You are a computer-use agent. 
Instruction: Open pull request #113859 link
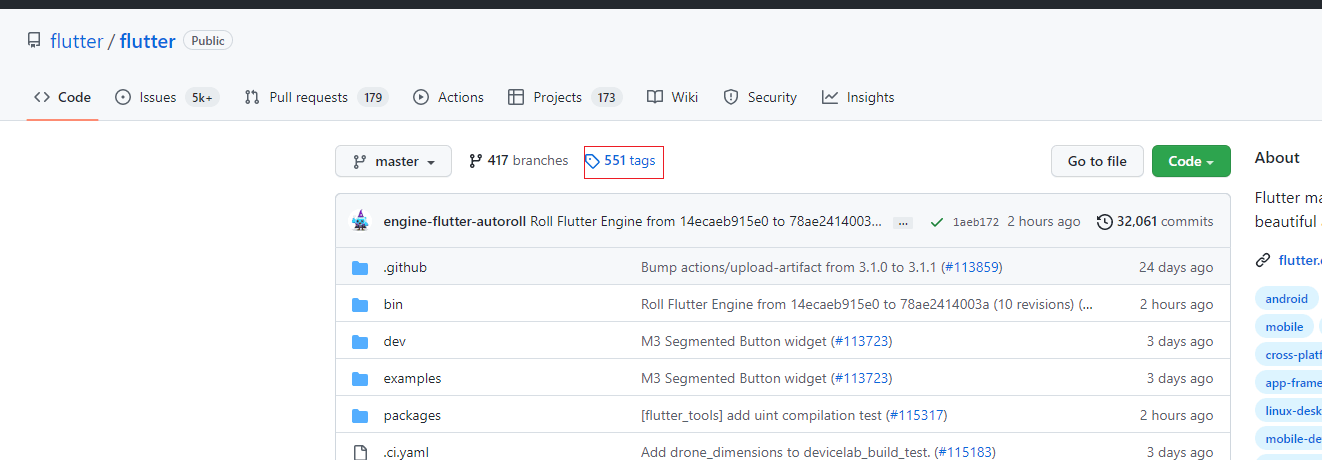(970, 267)
